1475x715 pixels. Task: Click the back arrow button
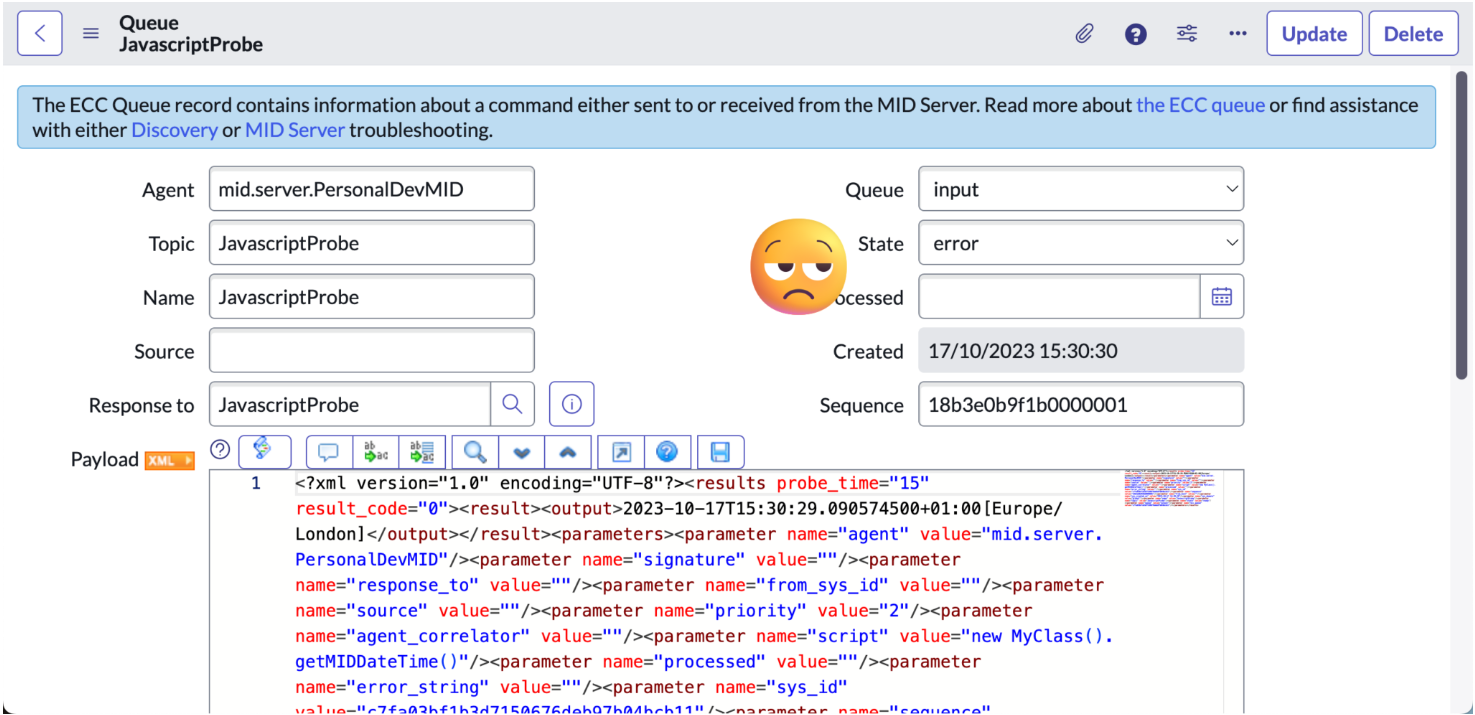[40, 33]
